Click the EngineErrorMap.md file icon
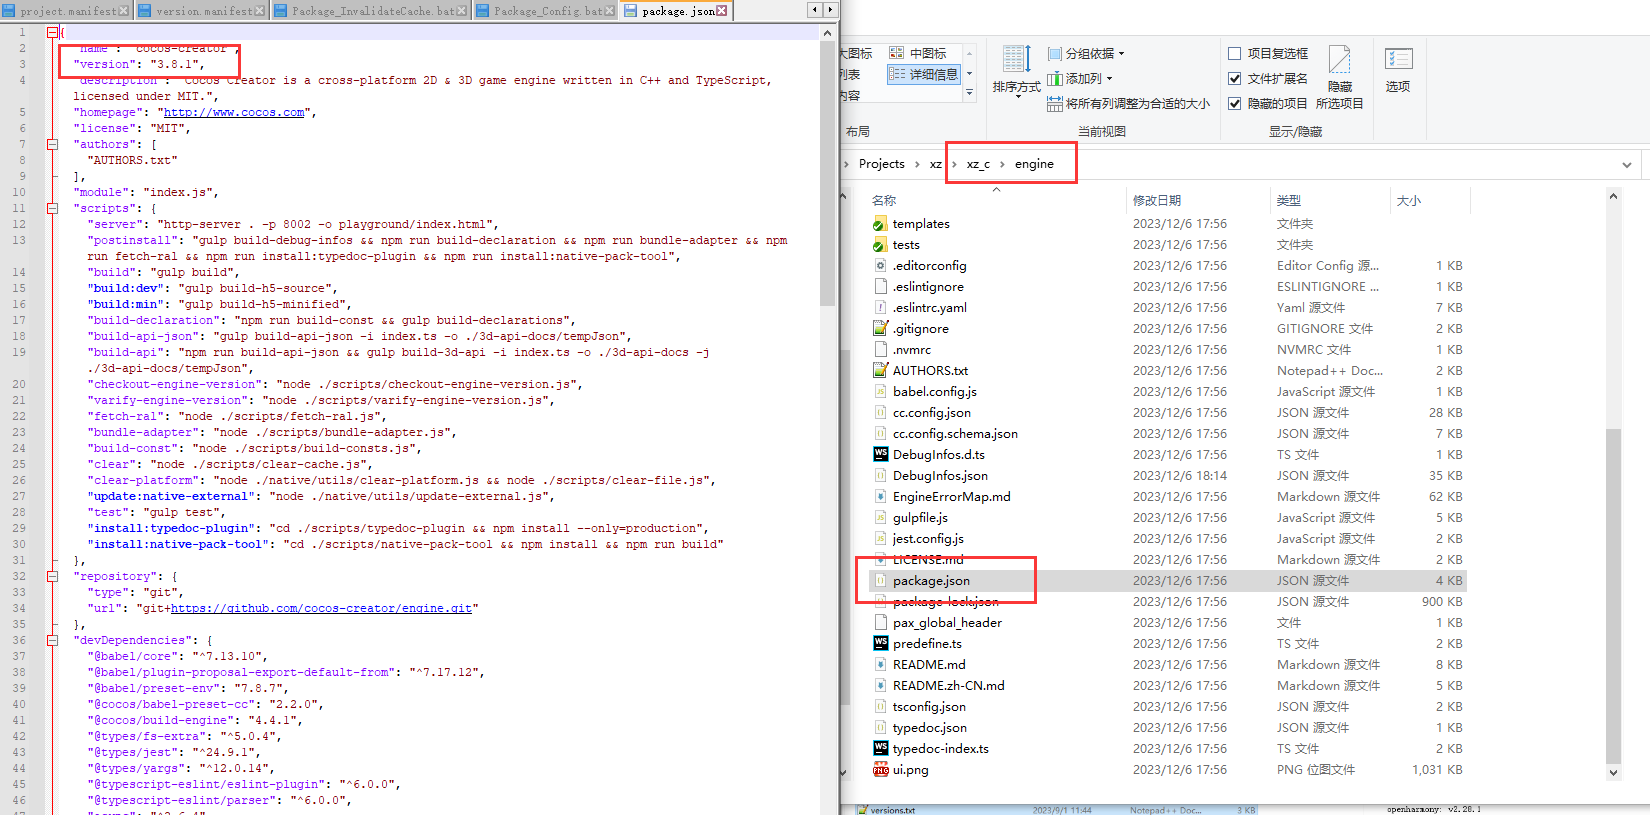The height and width of the screenshot is (815, 1650). tap(880, 497)
